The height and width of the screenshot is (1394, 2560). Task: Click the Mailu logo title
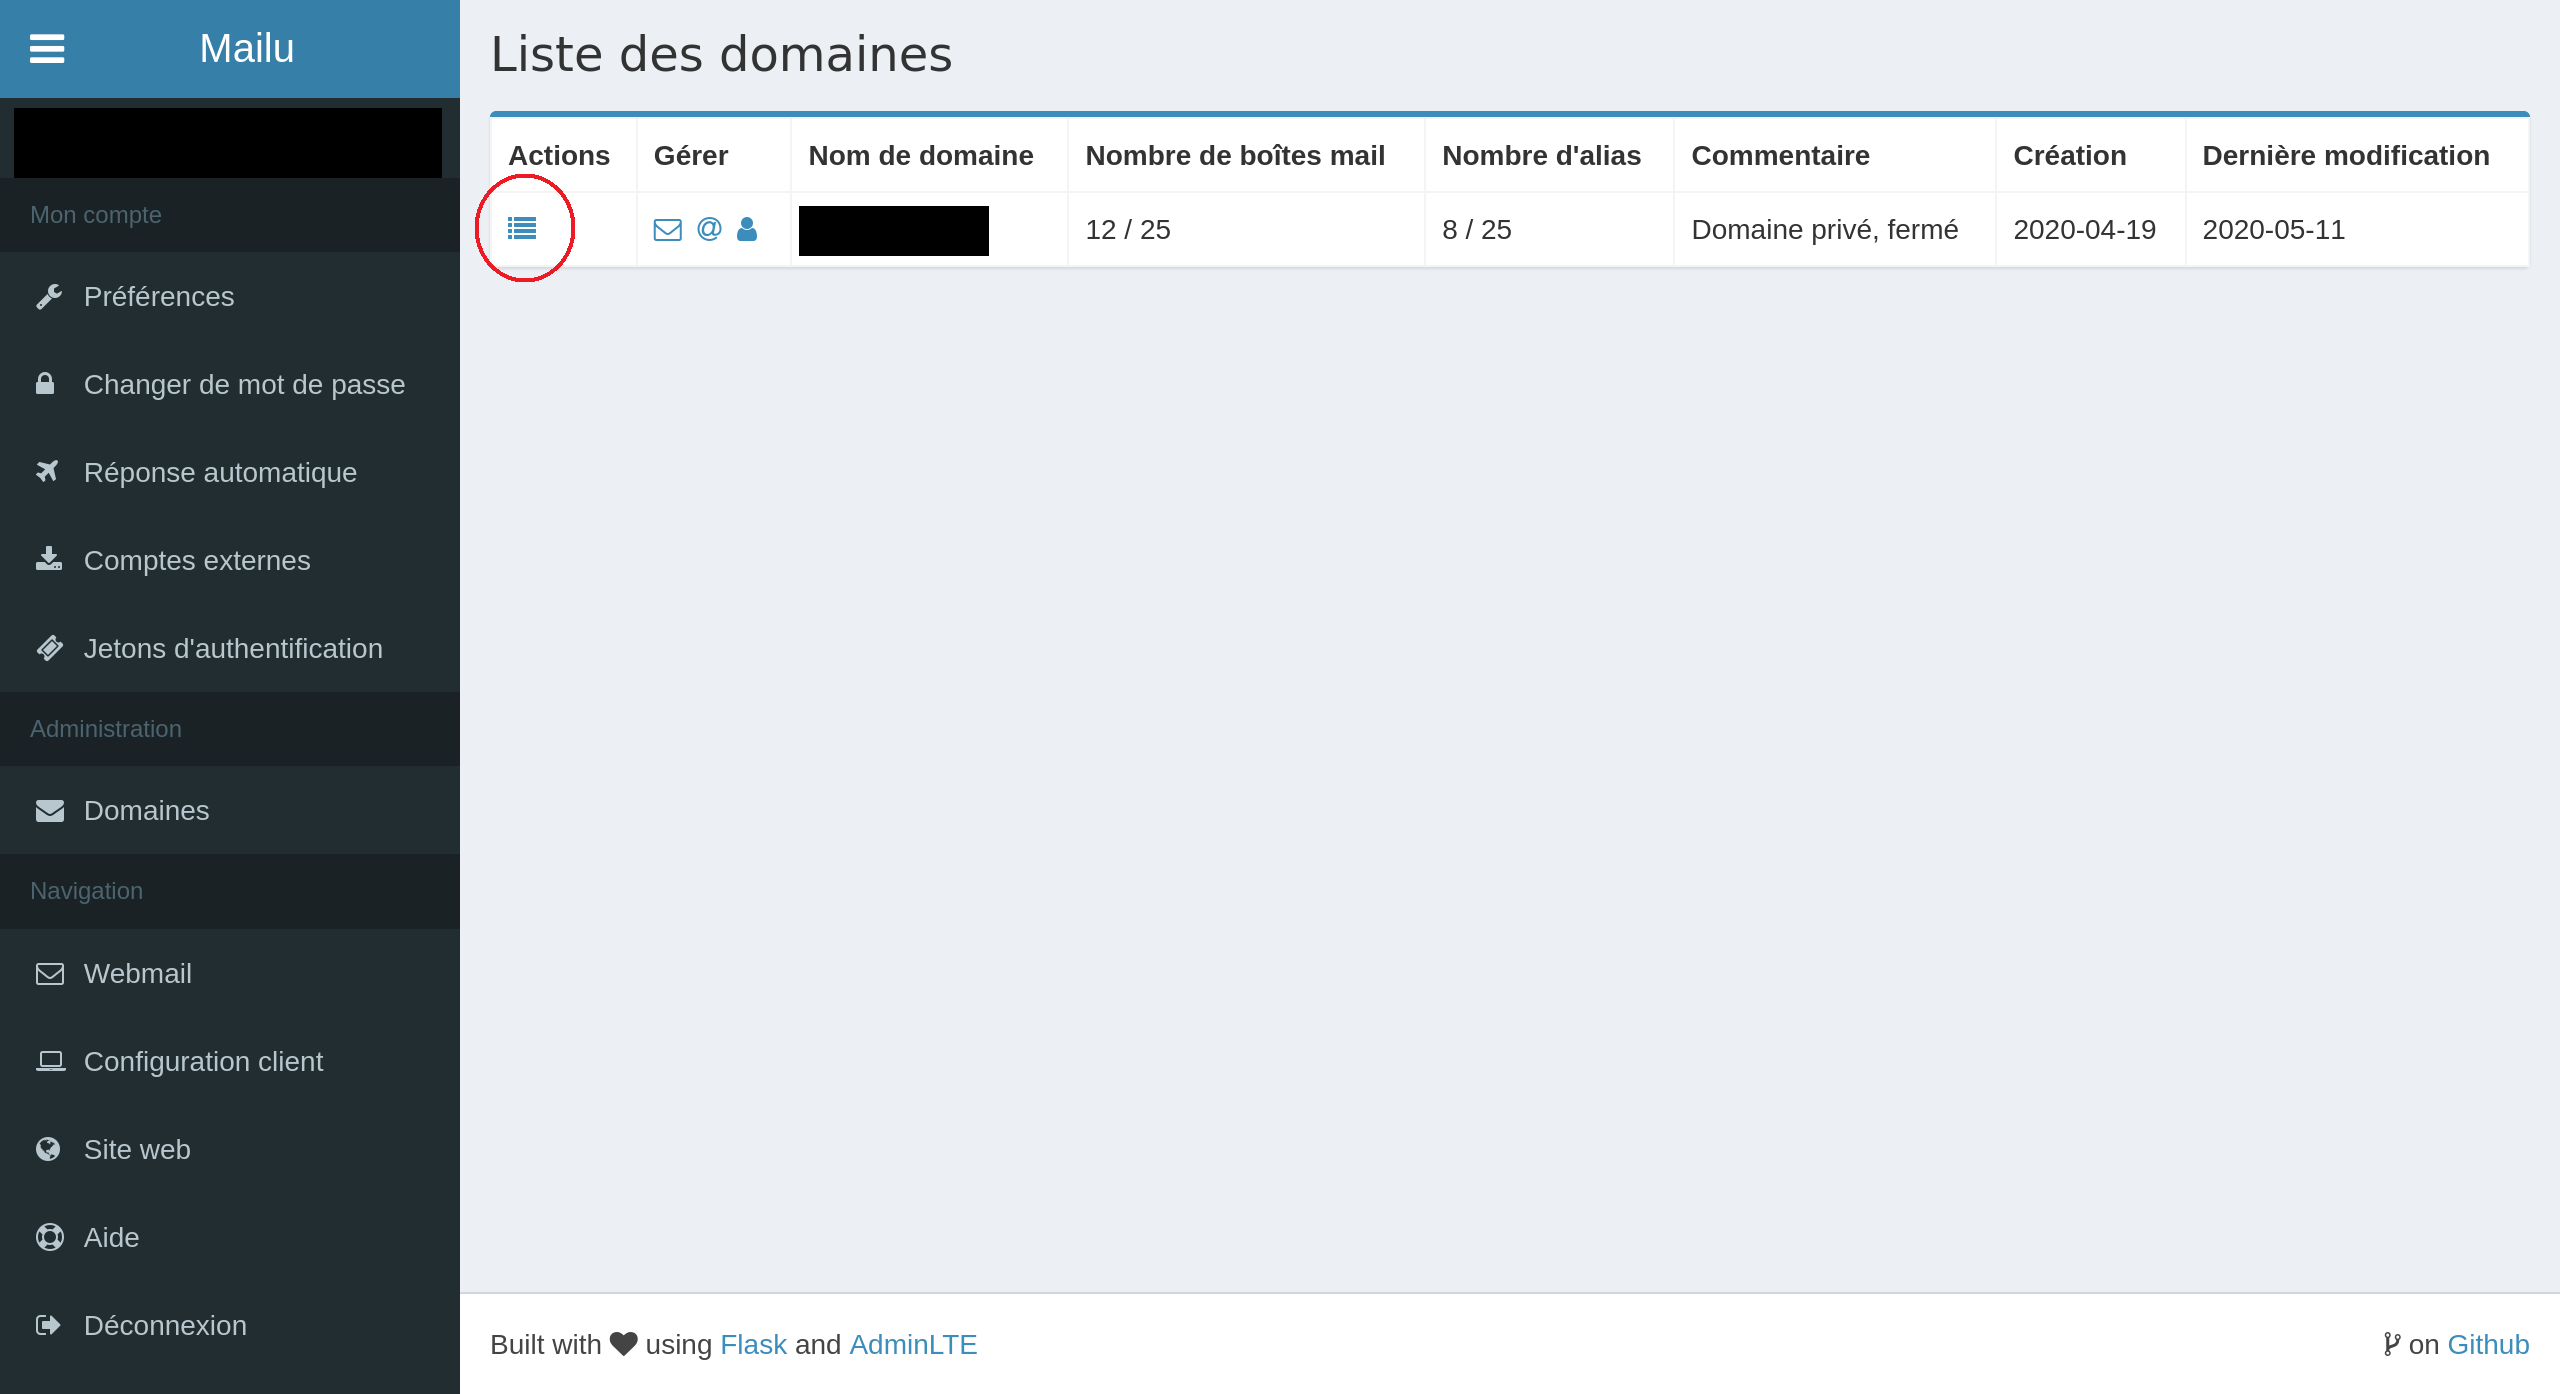click(246, 48)
